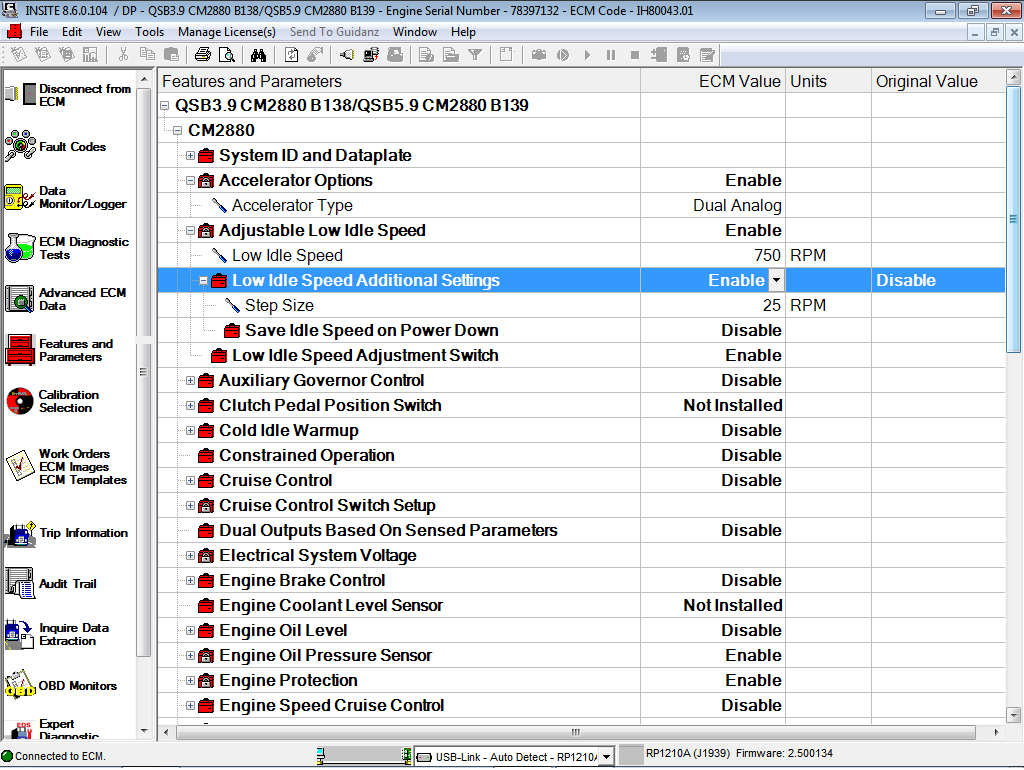
Task: Open the Manage License(s) menu
Action: 227,32
